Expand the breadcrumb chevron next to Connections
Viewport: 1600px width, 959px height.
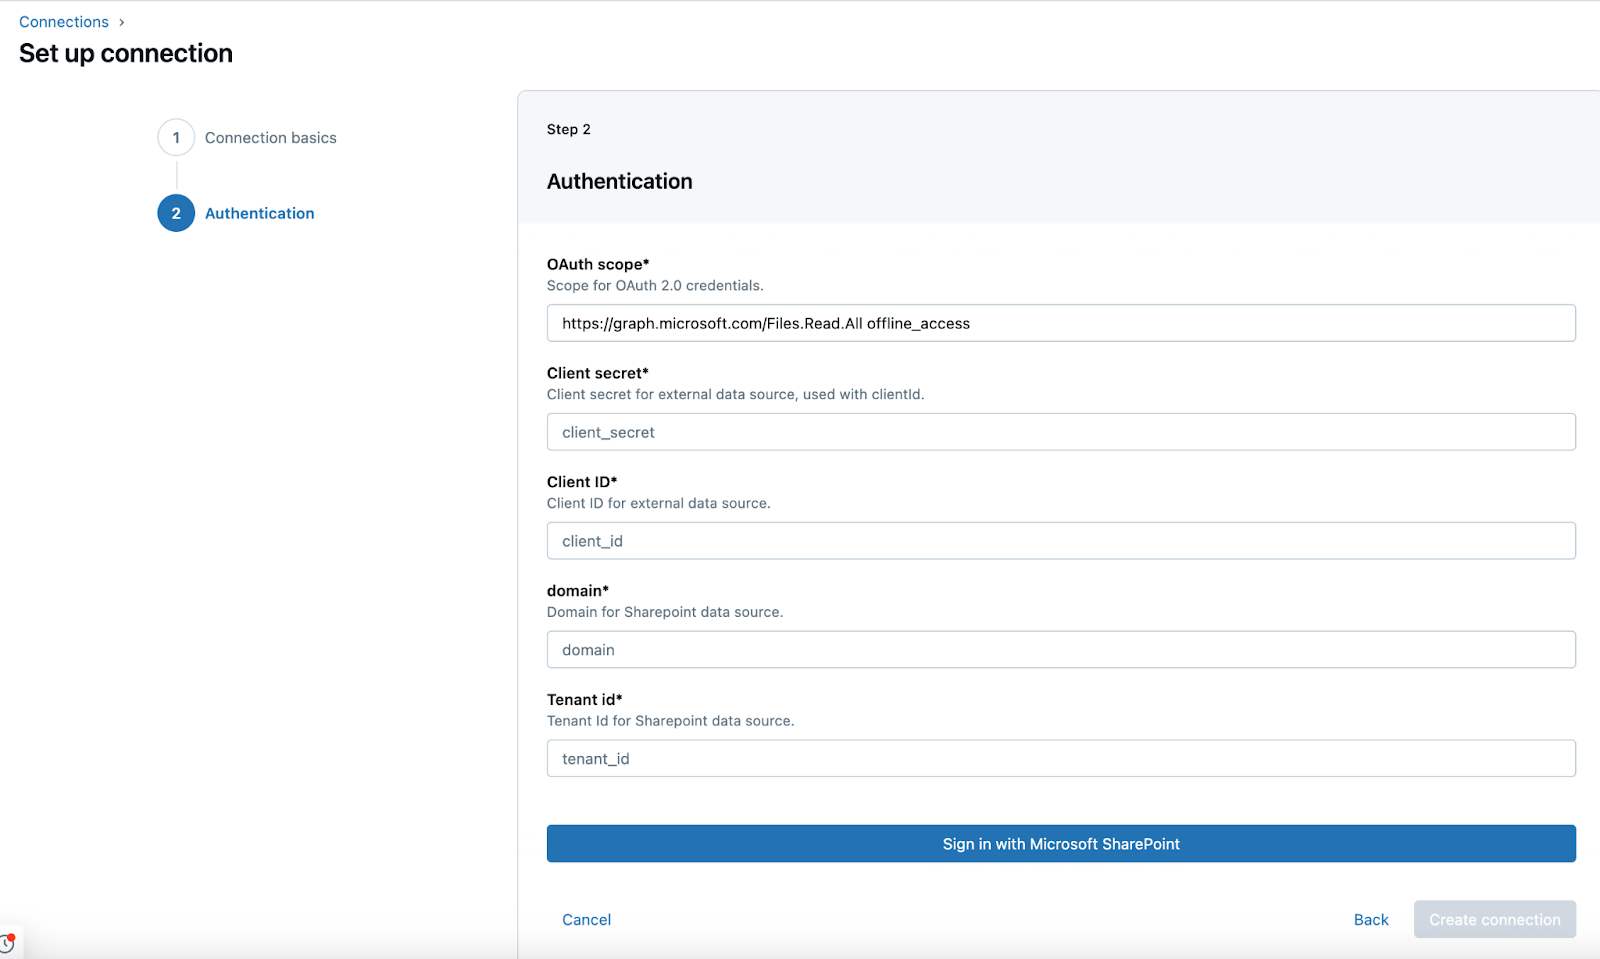(121, 21)
